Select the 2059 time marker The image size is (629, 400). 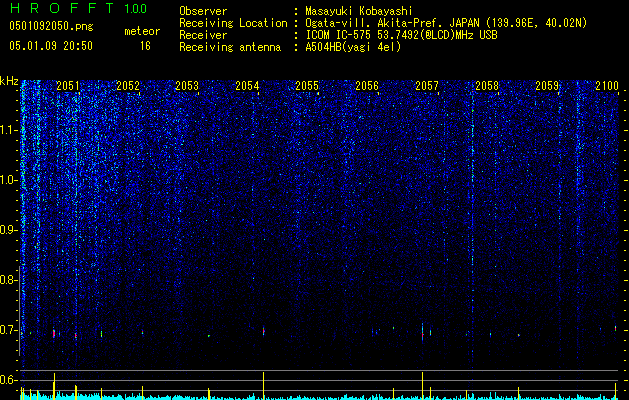547,86
